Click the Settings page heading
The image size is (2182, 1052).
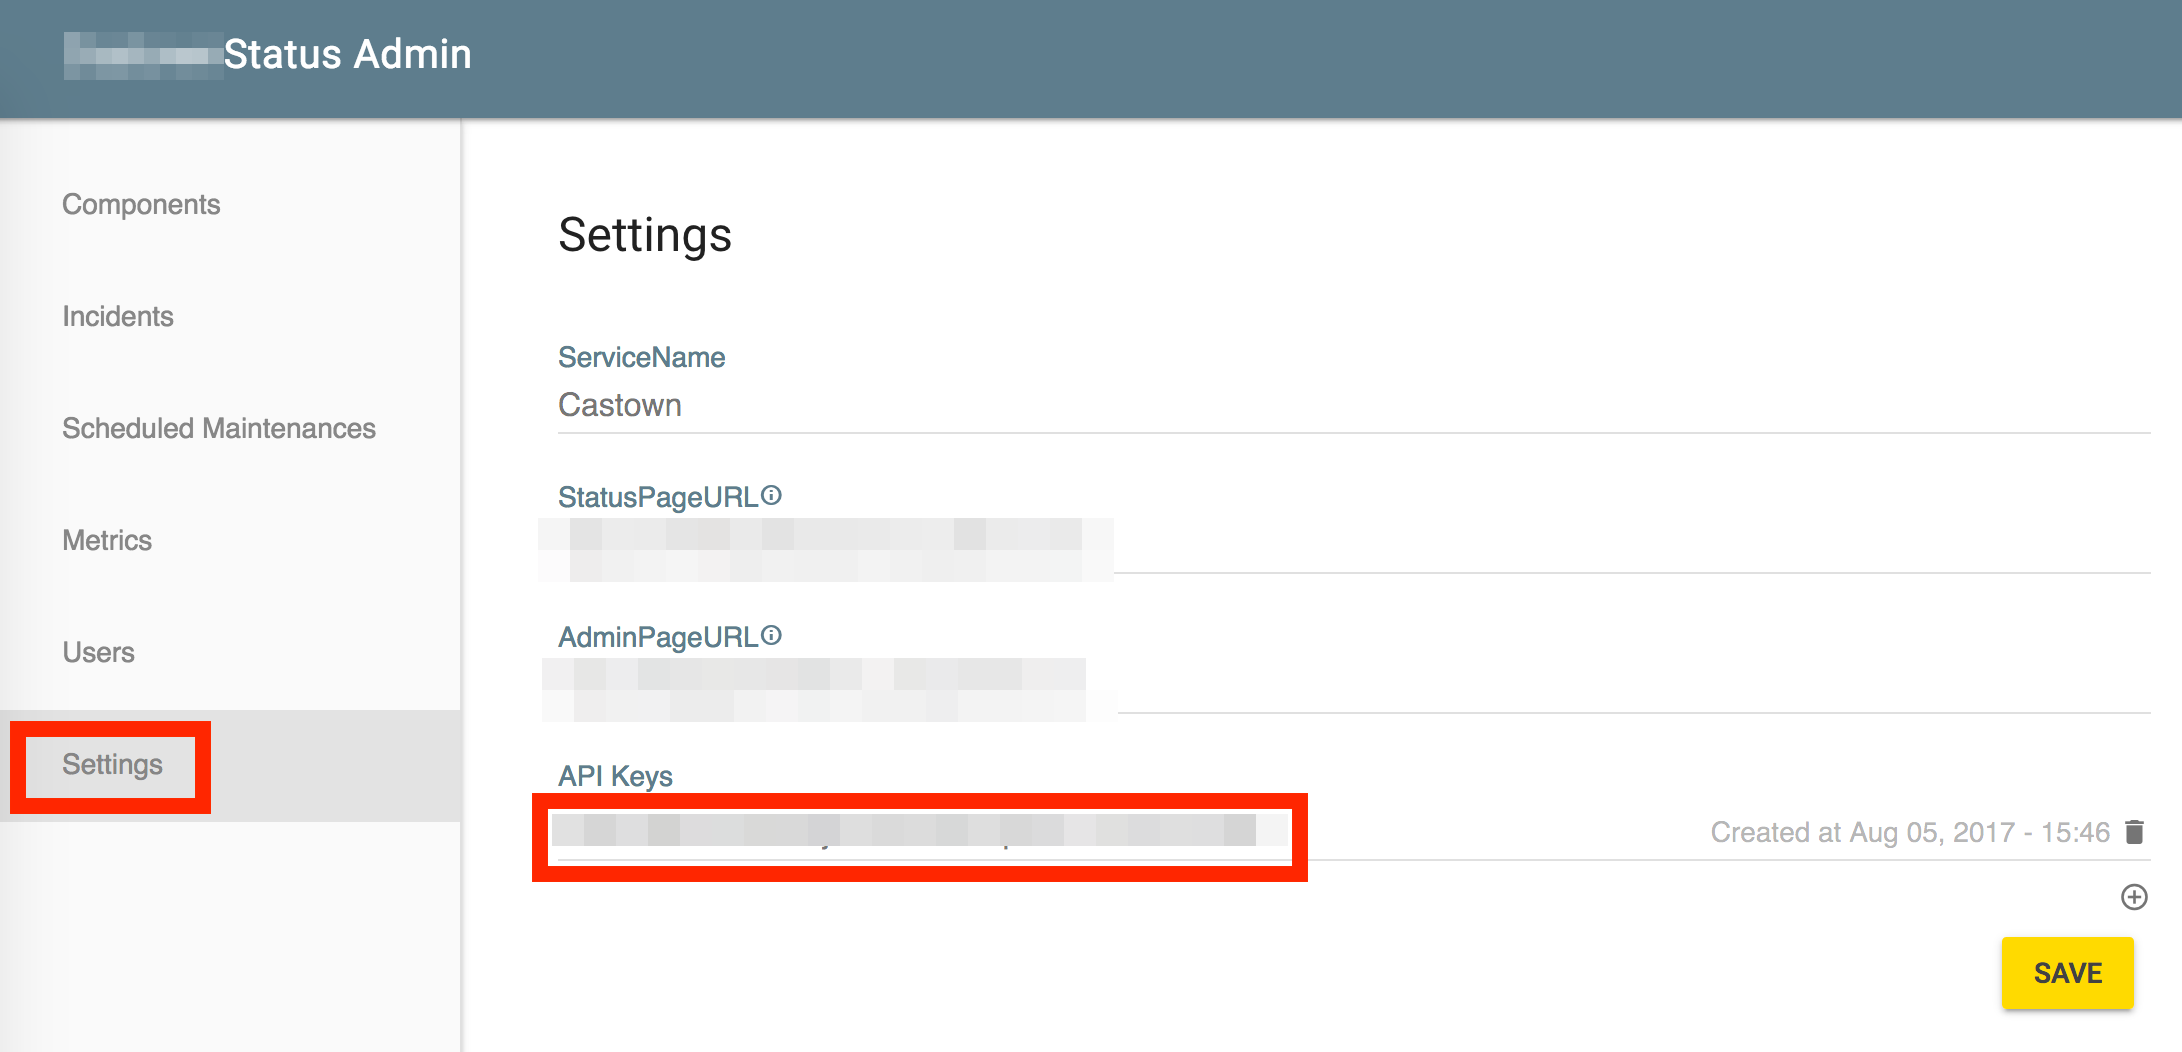pyautogui.click(x=645, y=235)
